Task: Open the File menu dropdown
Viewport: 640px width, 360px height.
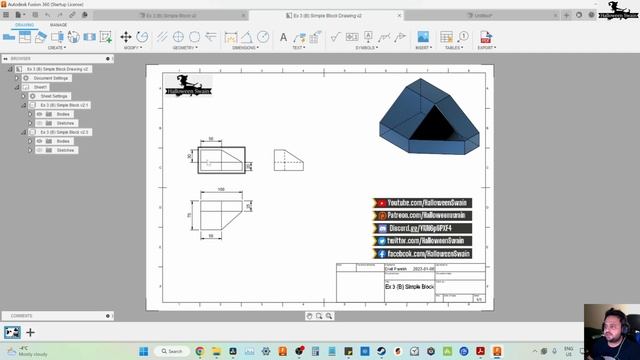Action: 20,15
